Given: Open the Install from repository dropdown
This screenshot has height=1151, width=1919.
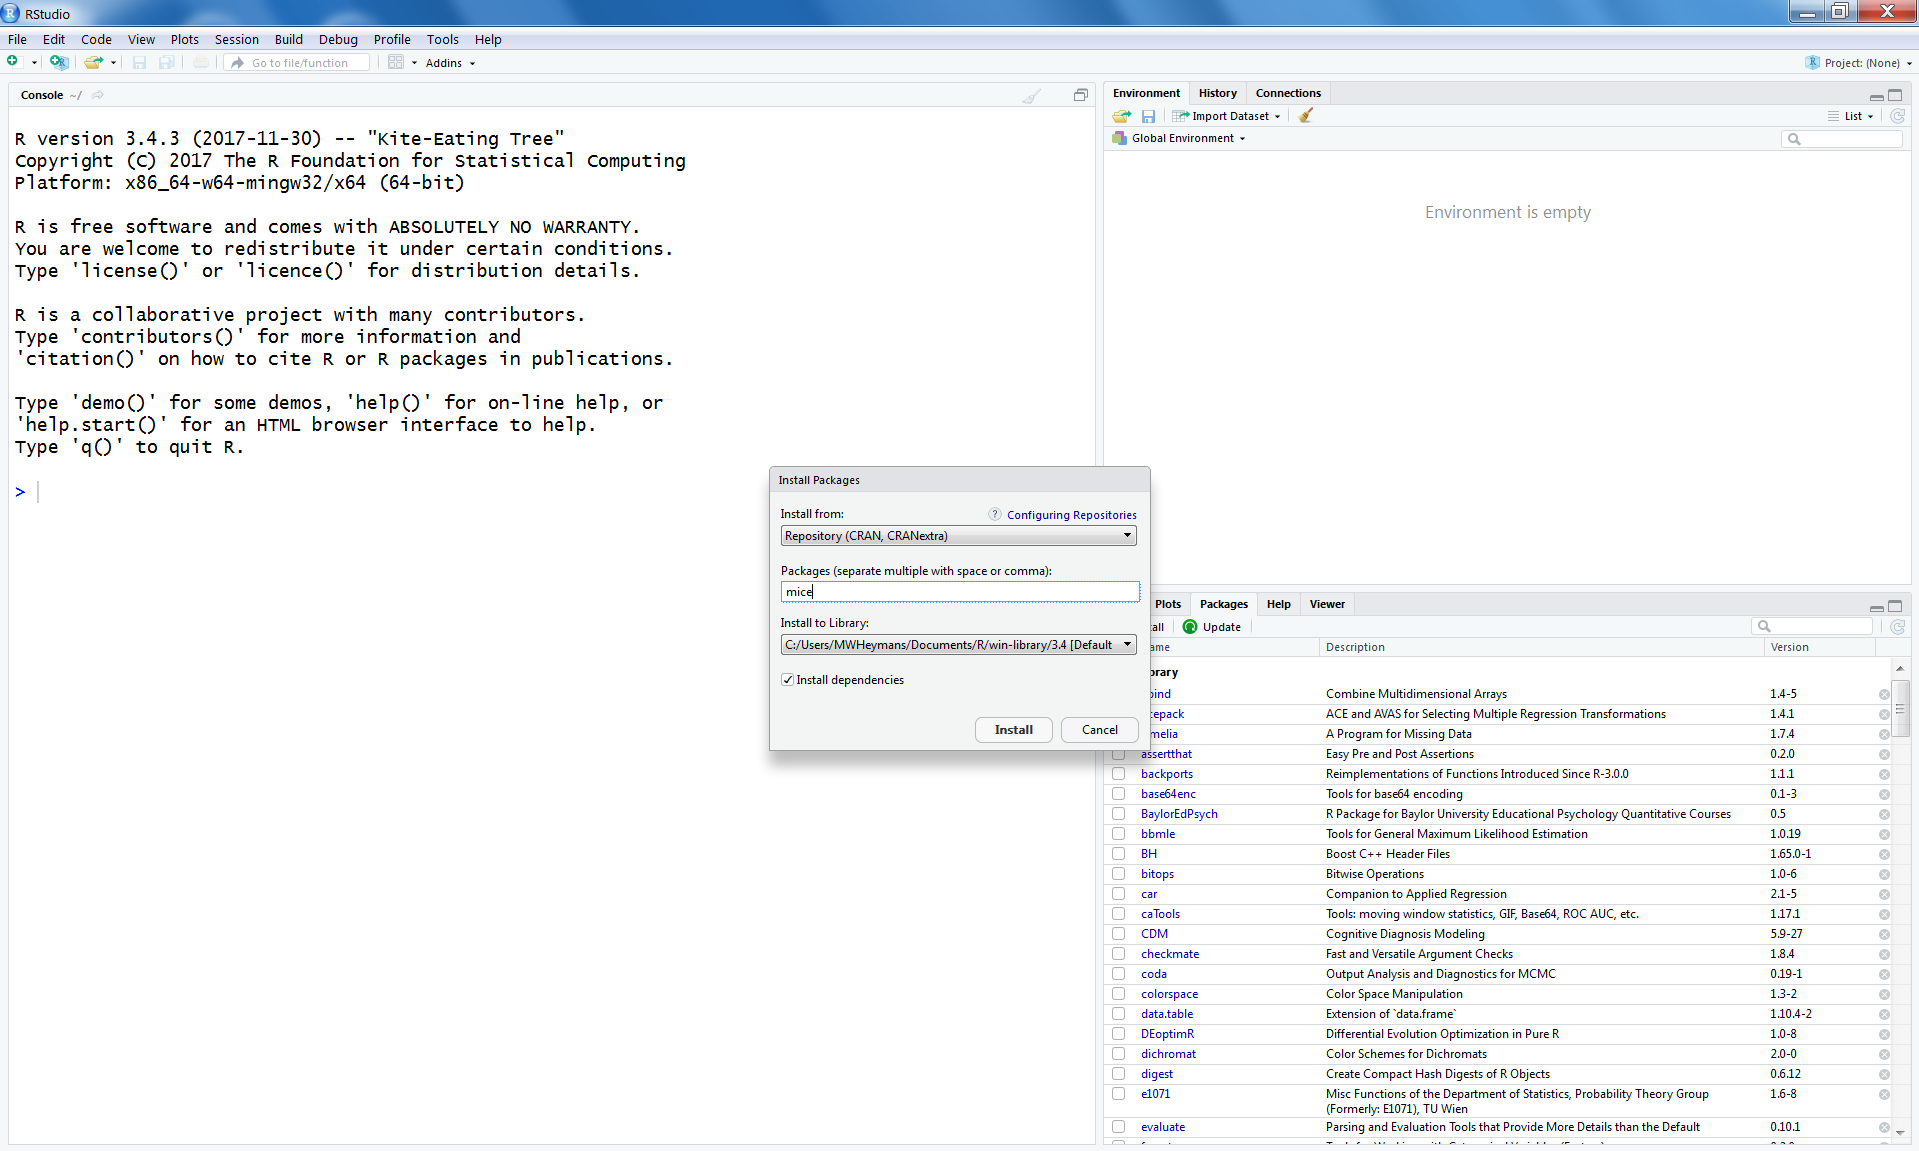Looking at the screenshot, I should tap(958, 536).
